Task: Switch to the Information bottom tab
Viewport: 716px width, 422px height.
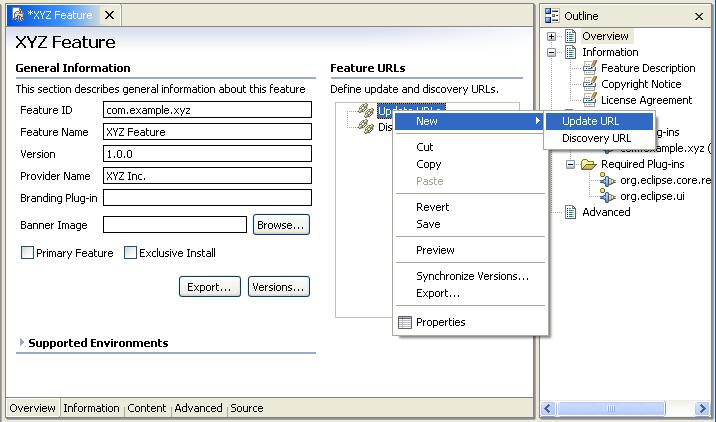Action: pos(91,408)
